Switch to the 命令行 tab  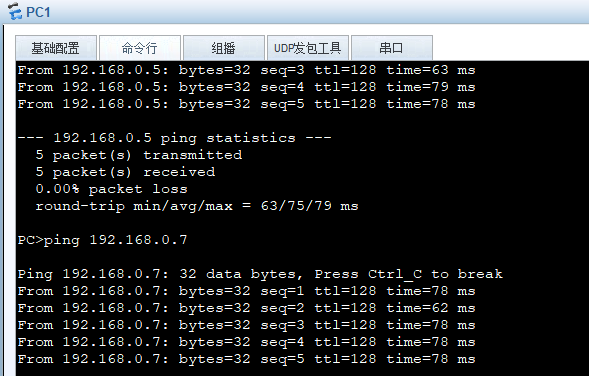click(x=140, y=48)
